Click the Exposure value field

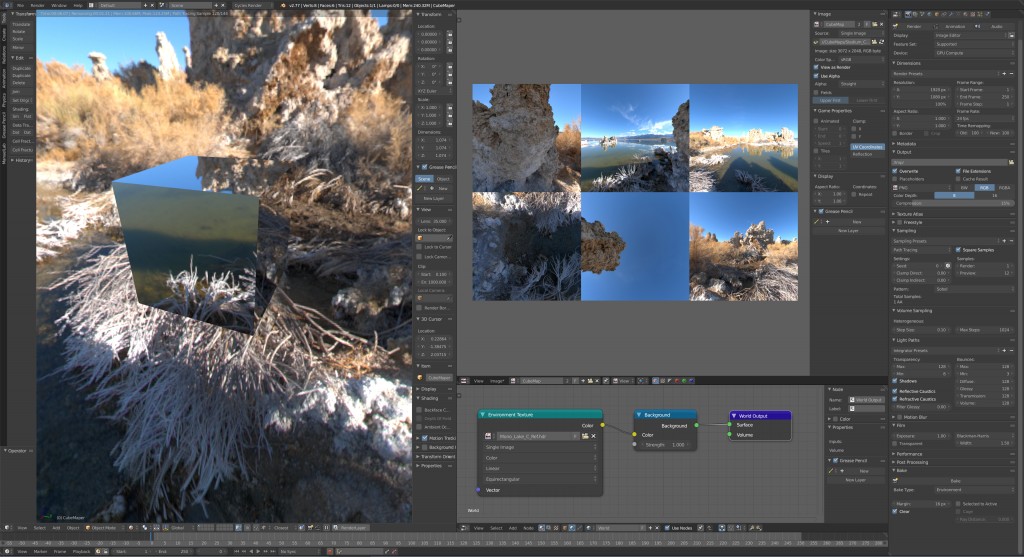coord(922,436)
